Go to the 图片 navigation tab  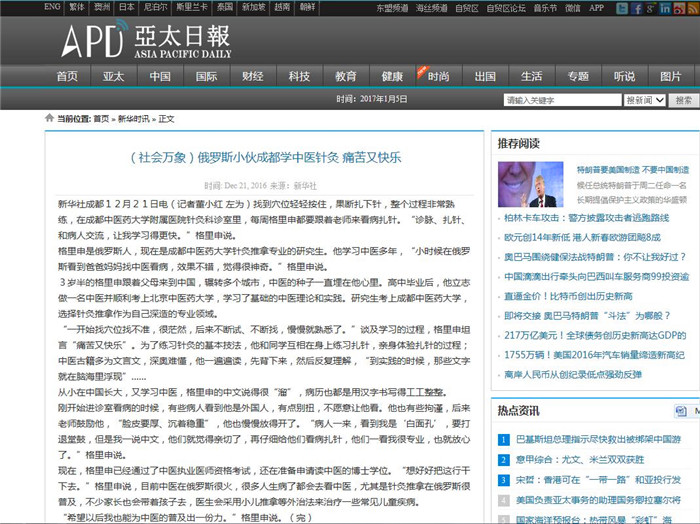click(671, 76)
